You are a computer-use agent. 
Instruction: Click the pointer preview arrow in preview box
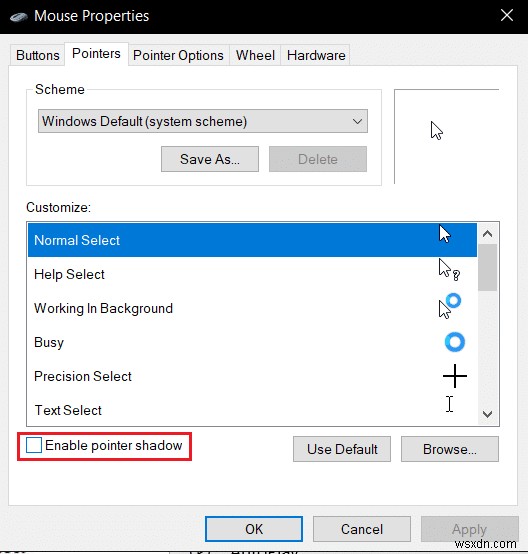437,131
